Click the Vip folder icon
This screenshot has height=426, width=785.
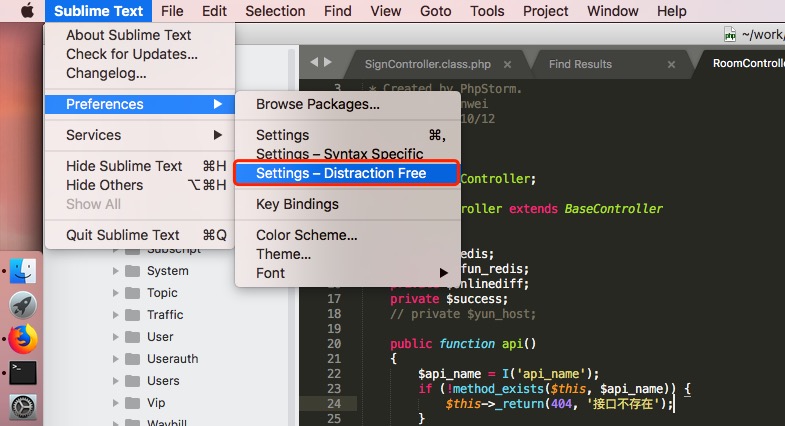[132, 403]
